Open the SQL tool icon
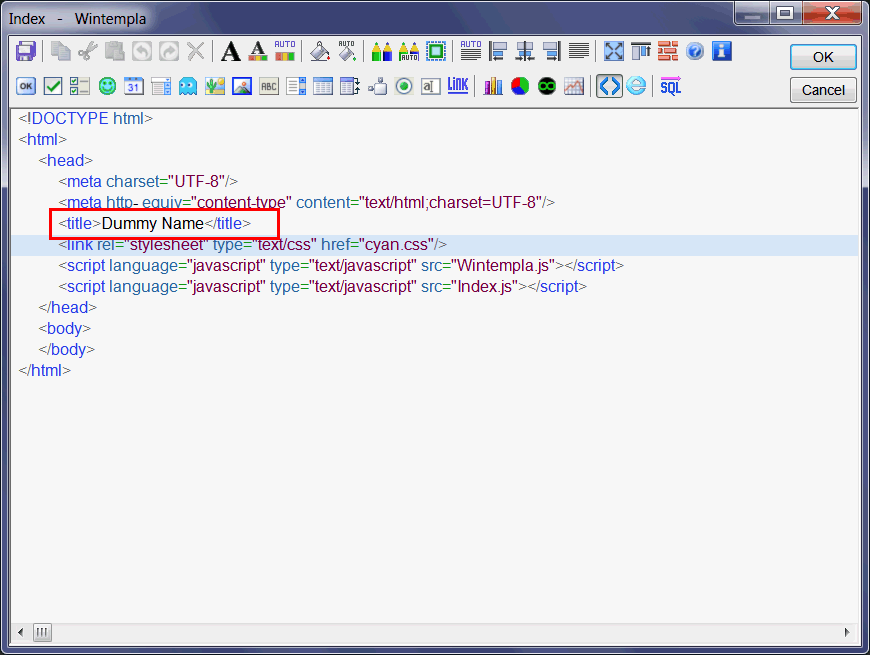Screen dimensions: 870x655 point(671,87)
